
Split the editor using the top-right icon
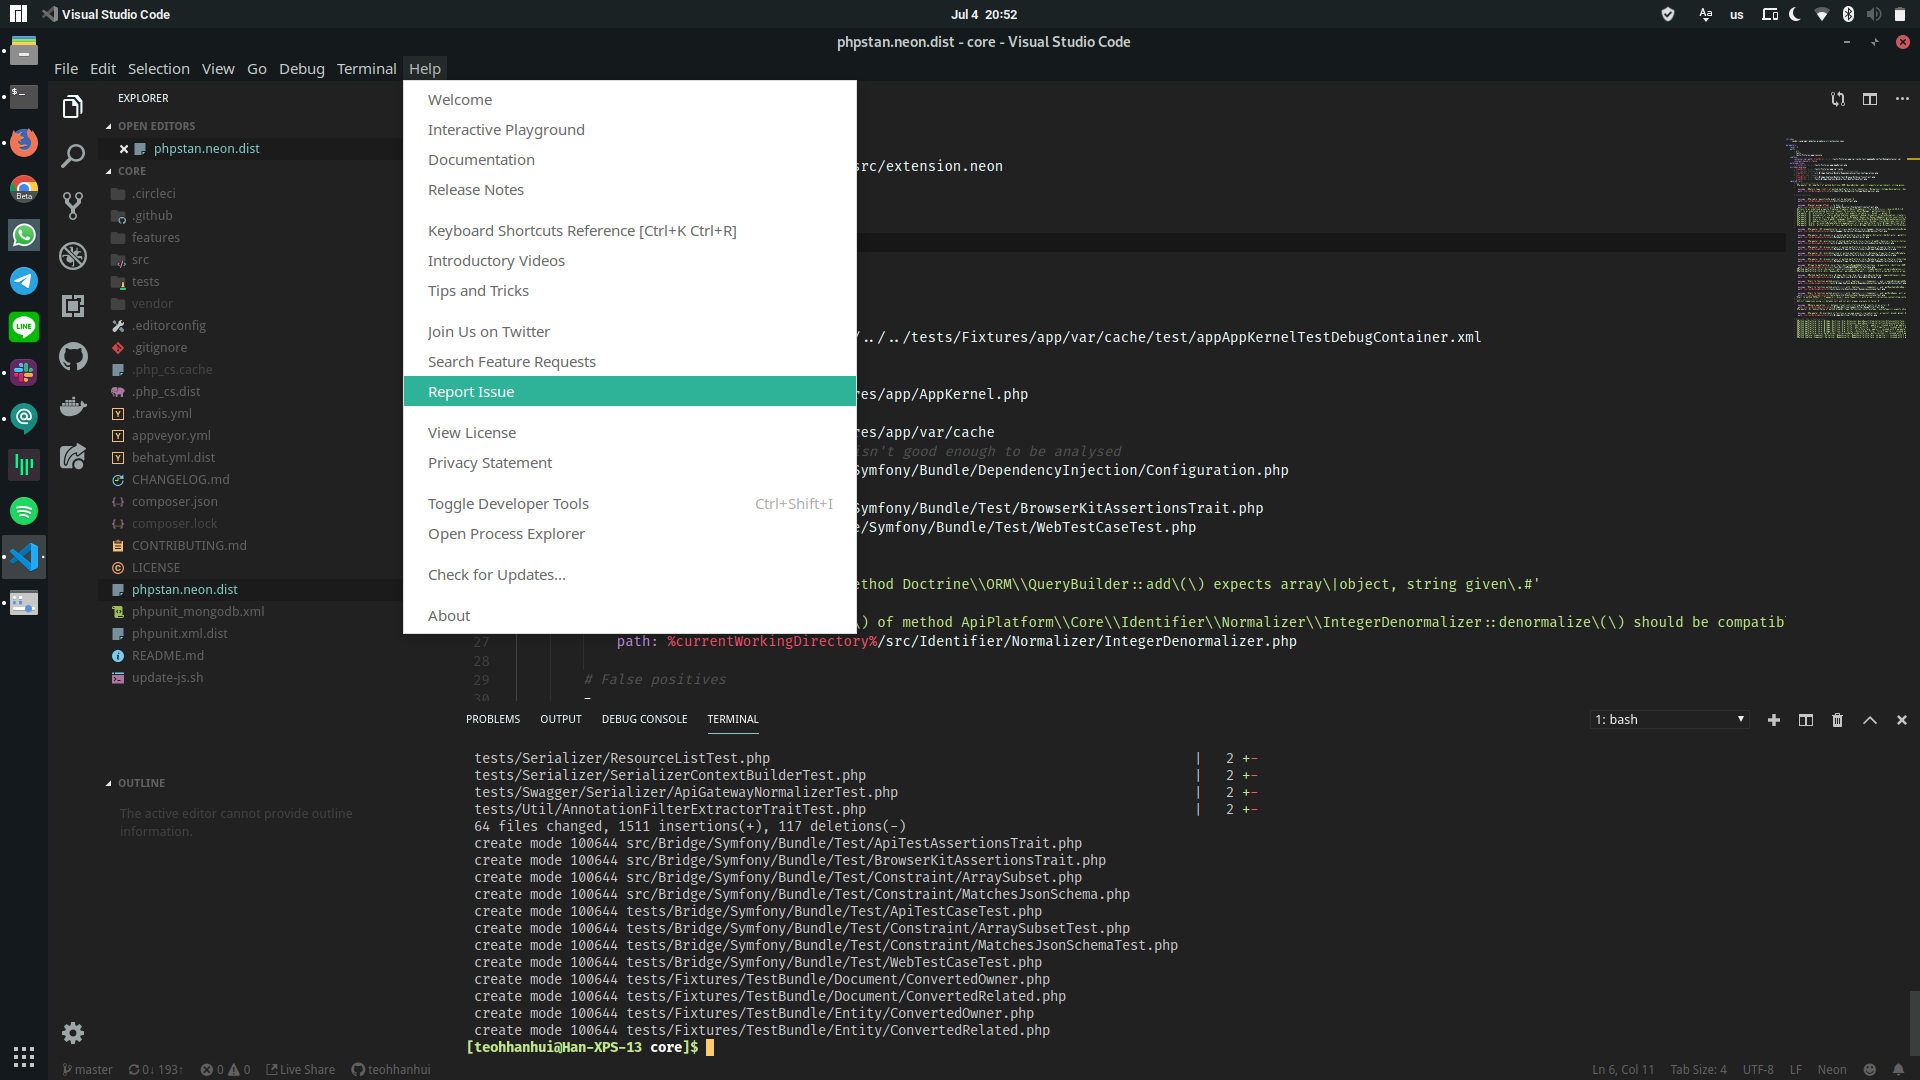pos(1870,99)
